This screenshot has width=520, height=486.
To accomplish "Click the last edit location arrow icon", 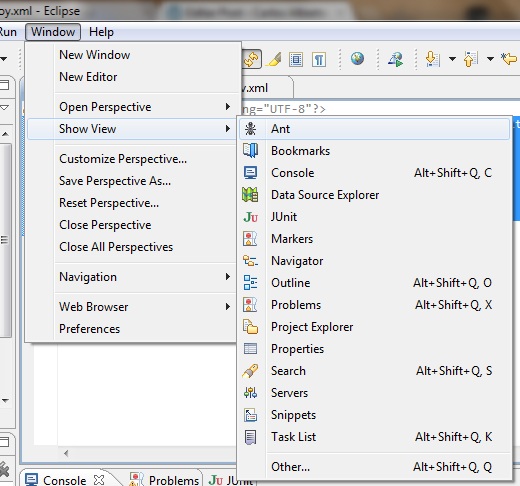I will [509, 59].
